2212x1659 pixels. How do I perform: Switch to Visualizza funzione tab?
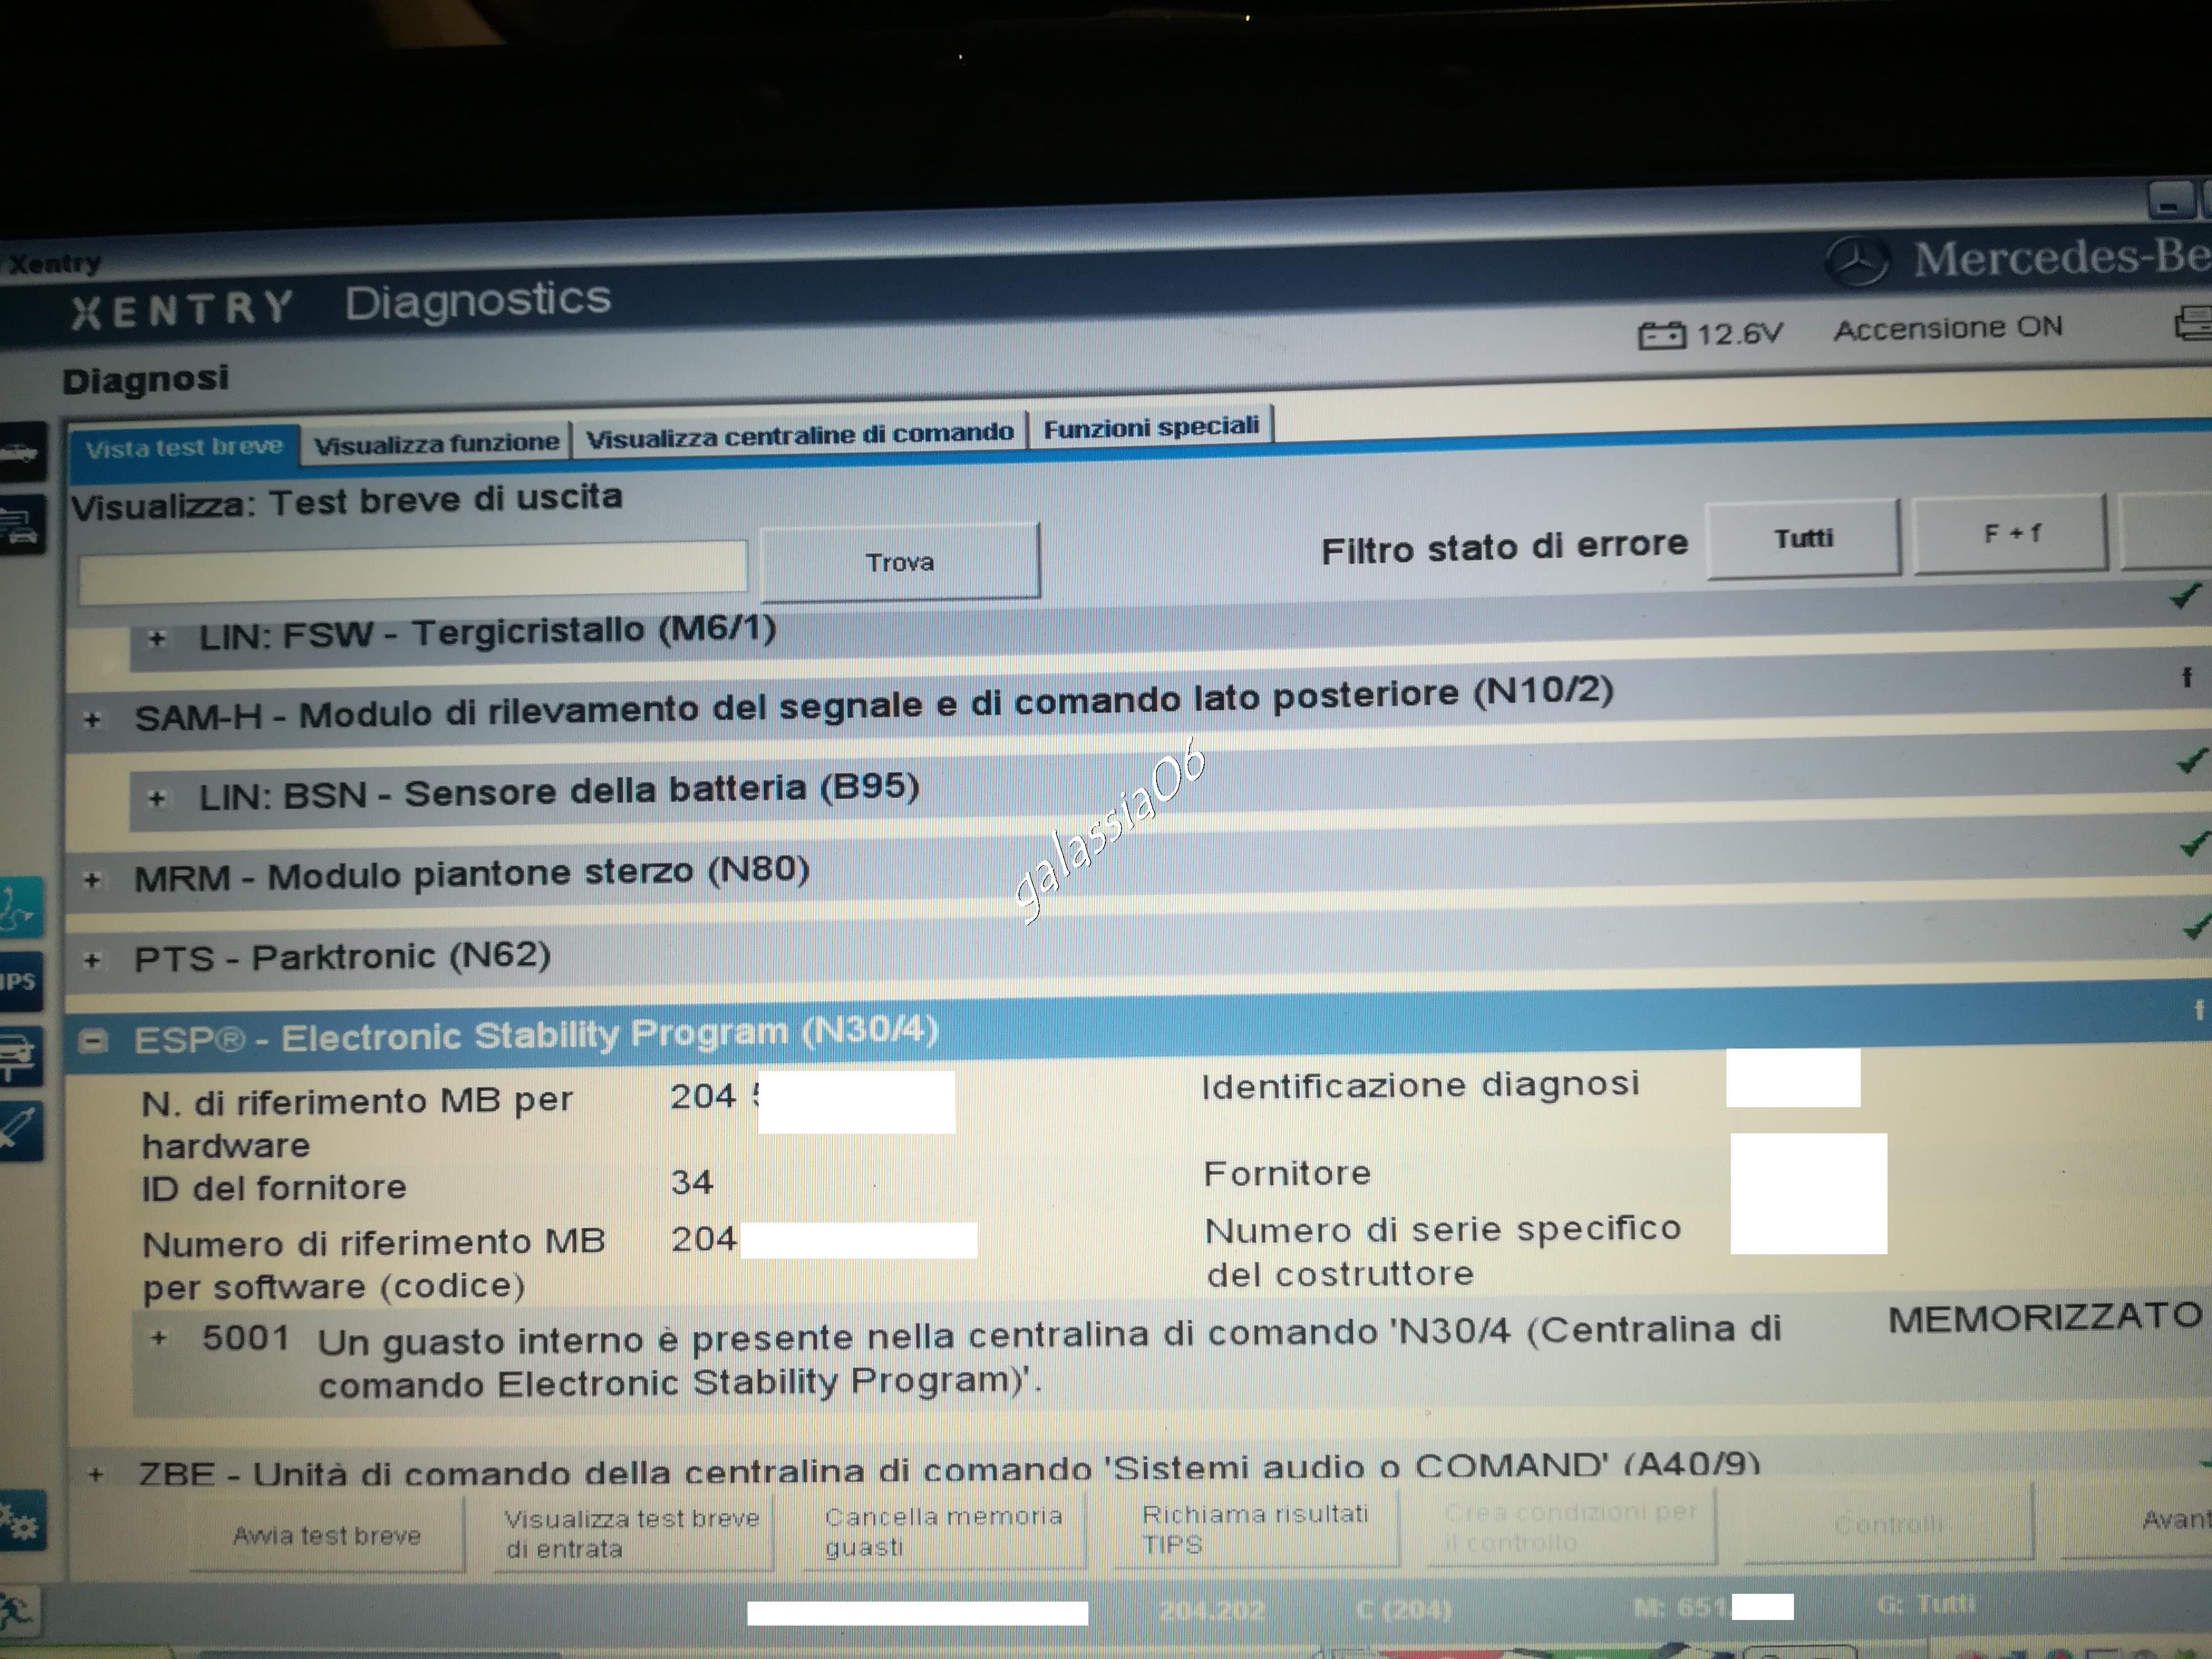click(x=436, y=443)
